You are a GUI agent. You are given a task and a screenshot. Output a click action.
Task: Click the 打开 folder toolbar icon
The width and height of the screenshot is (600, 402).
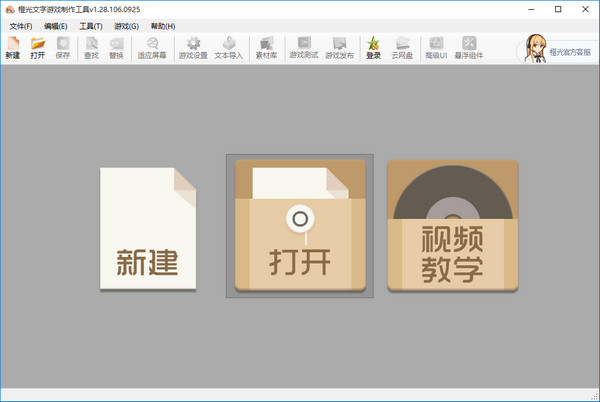(38, 48)
